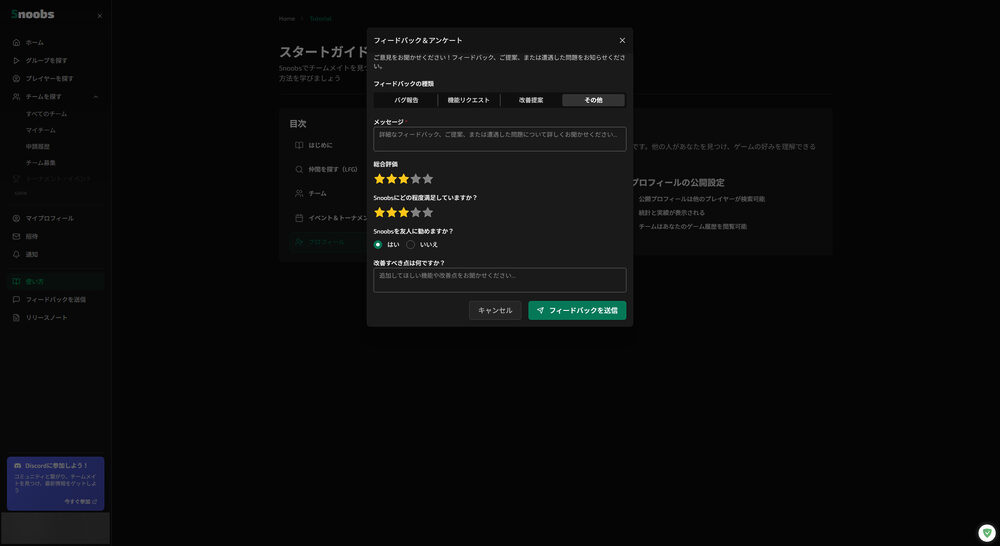Click the キャンセル button

pyautogui.click(x=495, y=311)
